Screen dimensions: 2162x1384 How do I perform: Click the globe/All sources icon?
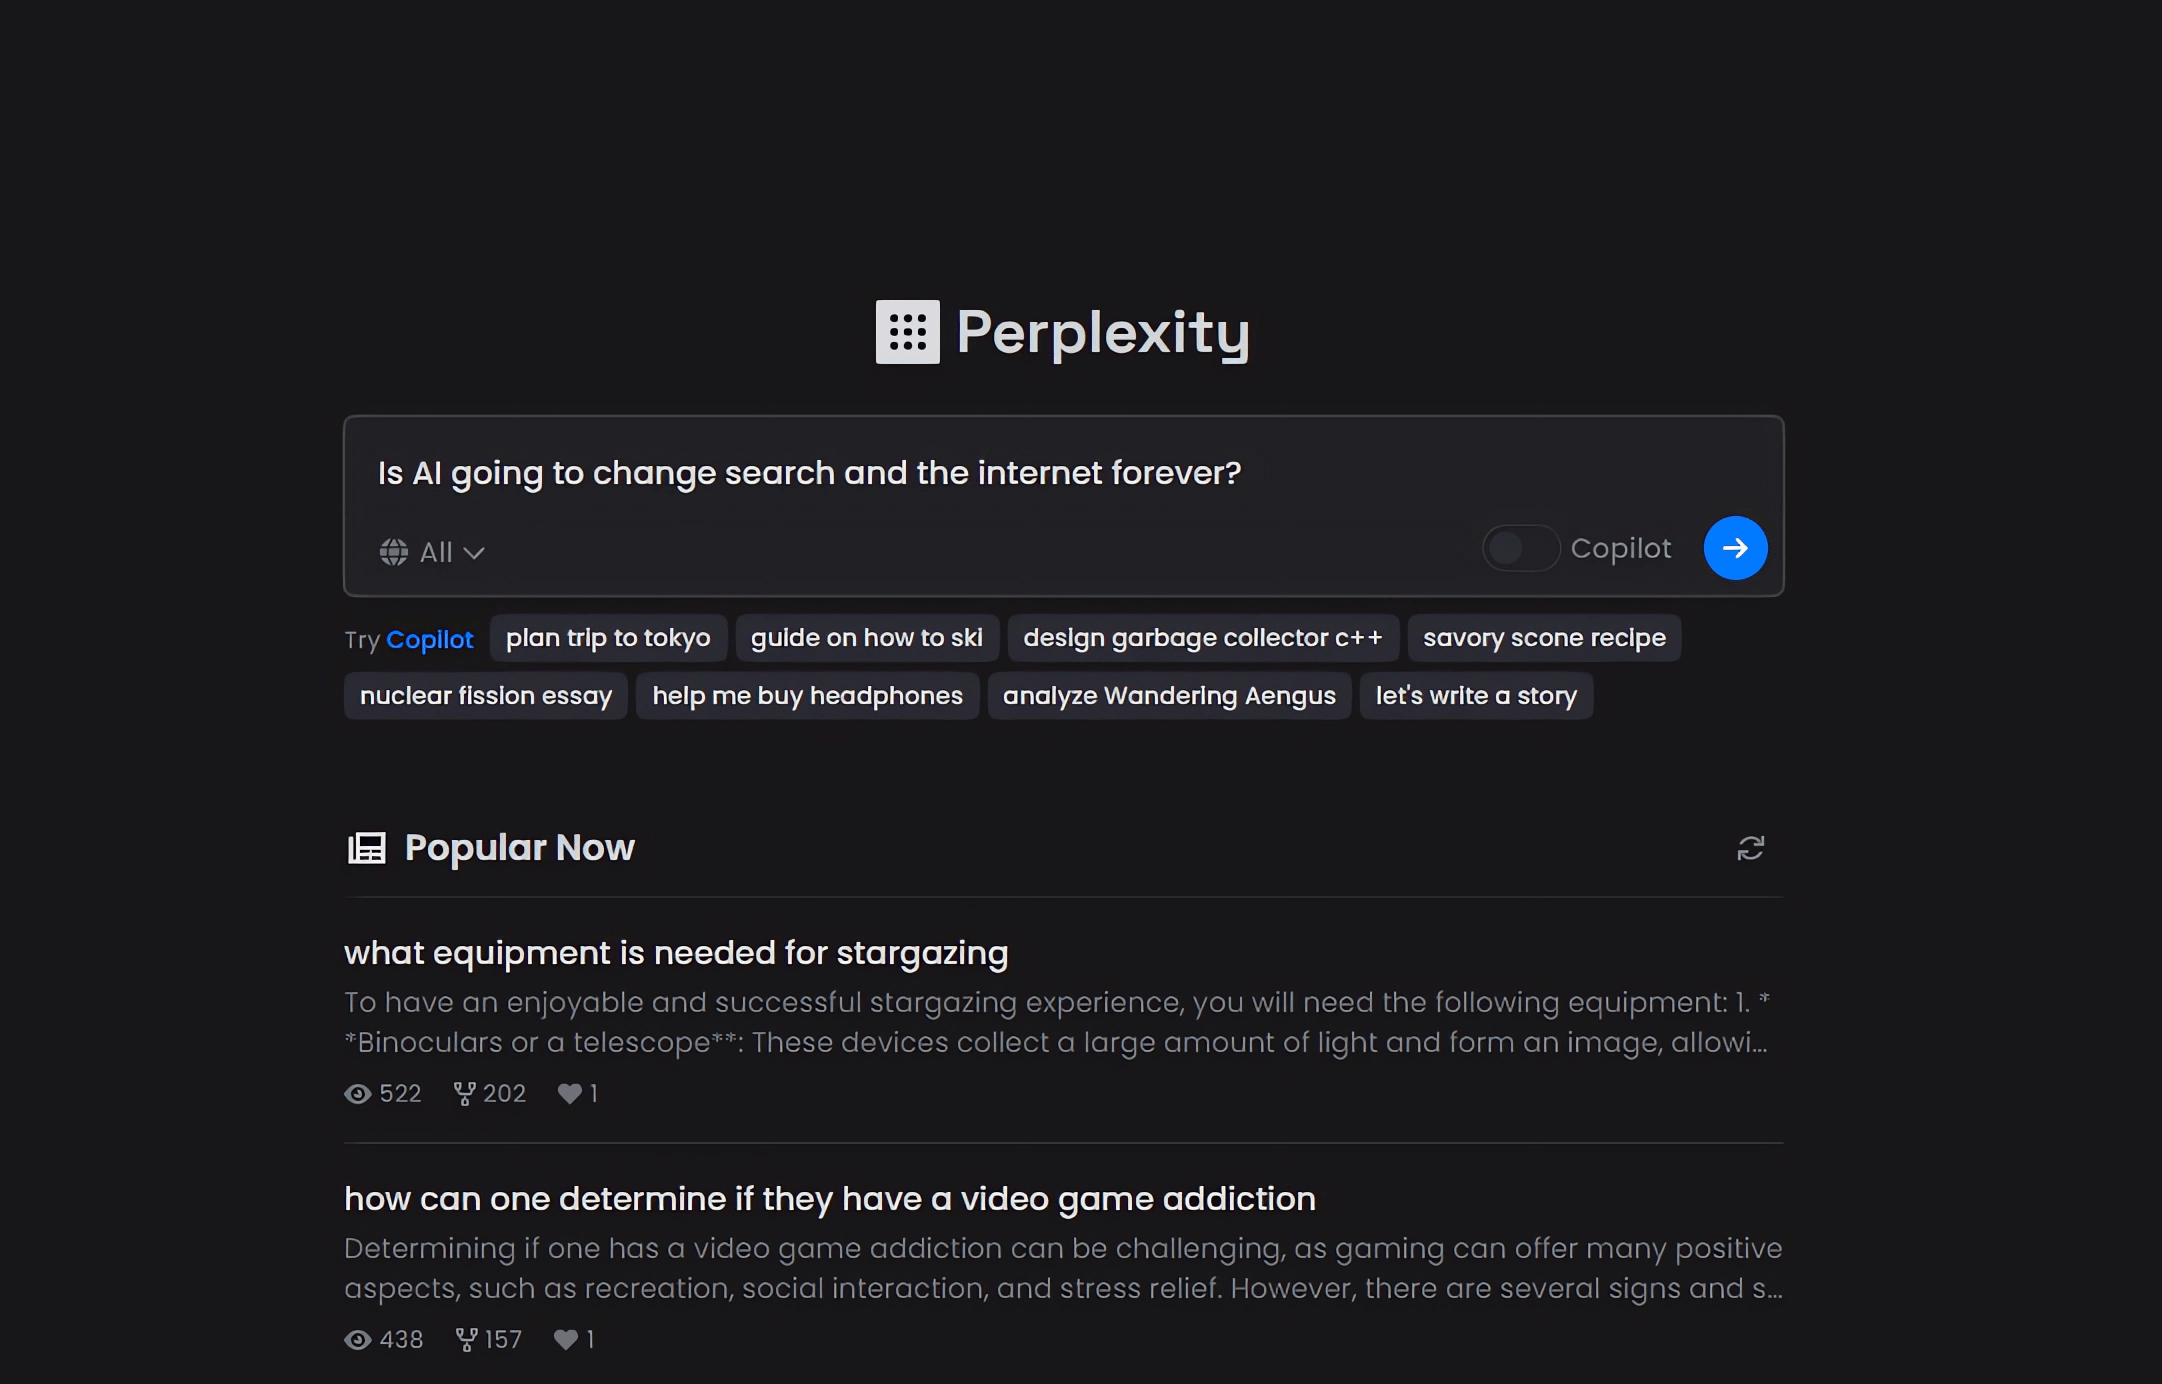396,550
